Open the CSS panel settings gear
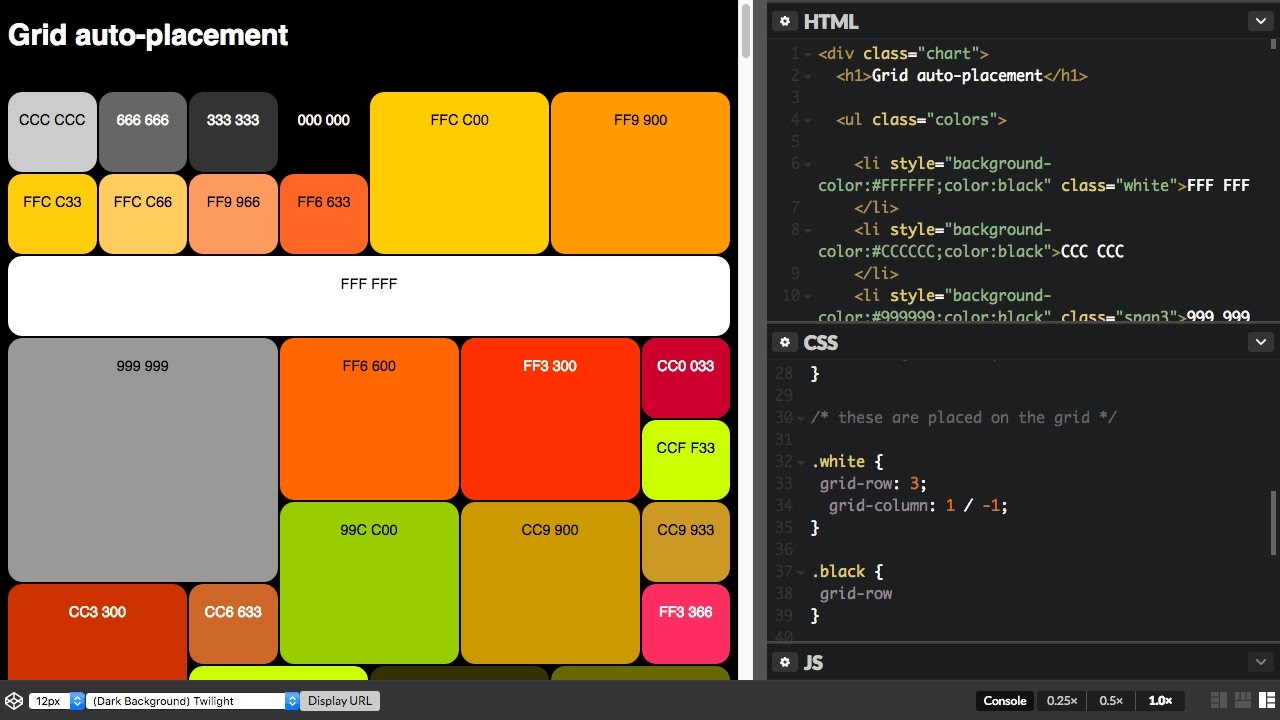 [785, 342]
